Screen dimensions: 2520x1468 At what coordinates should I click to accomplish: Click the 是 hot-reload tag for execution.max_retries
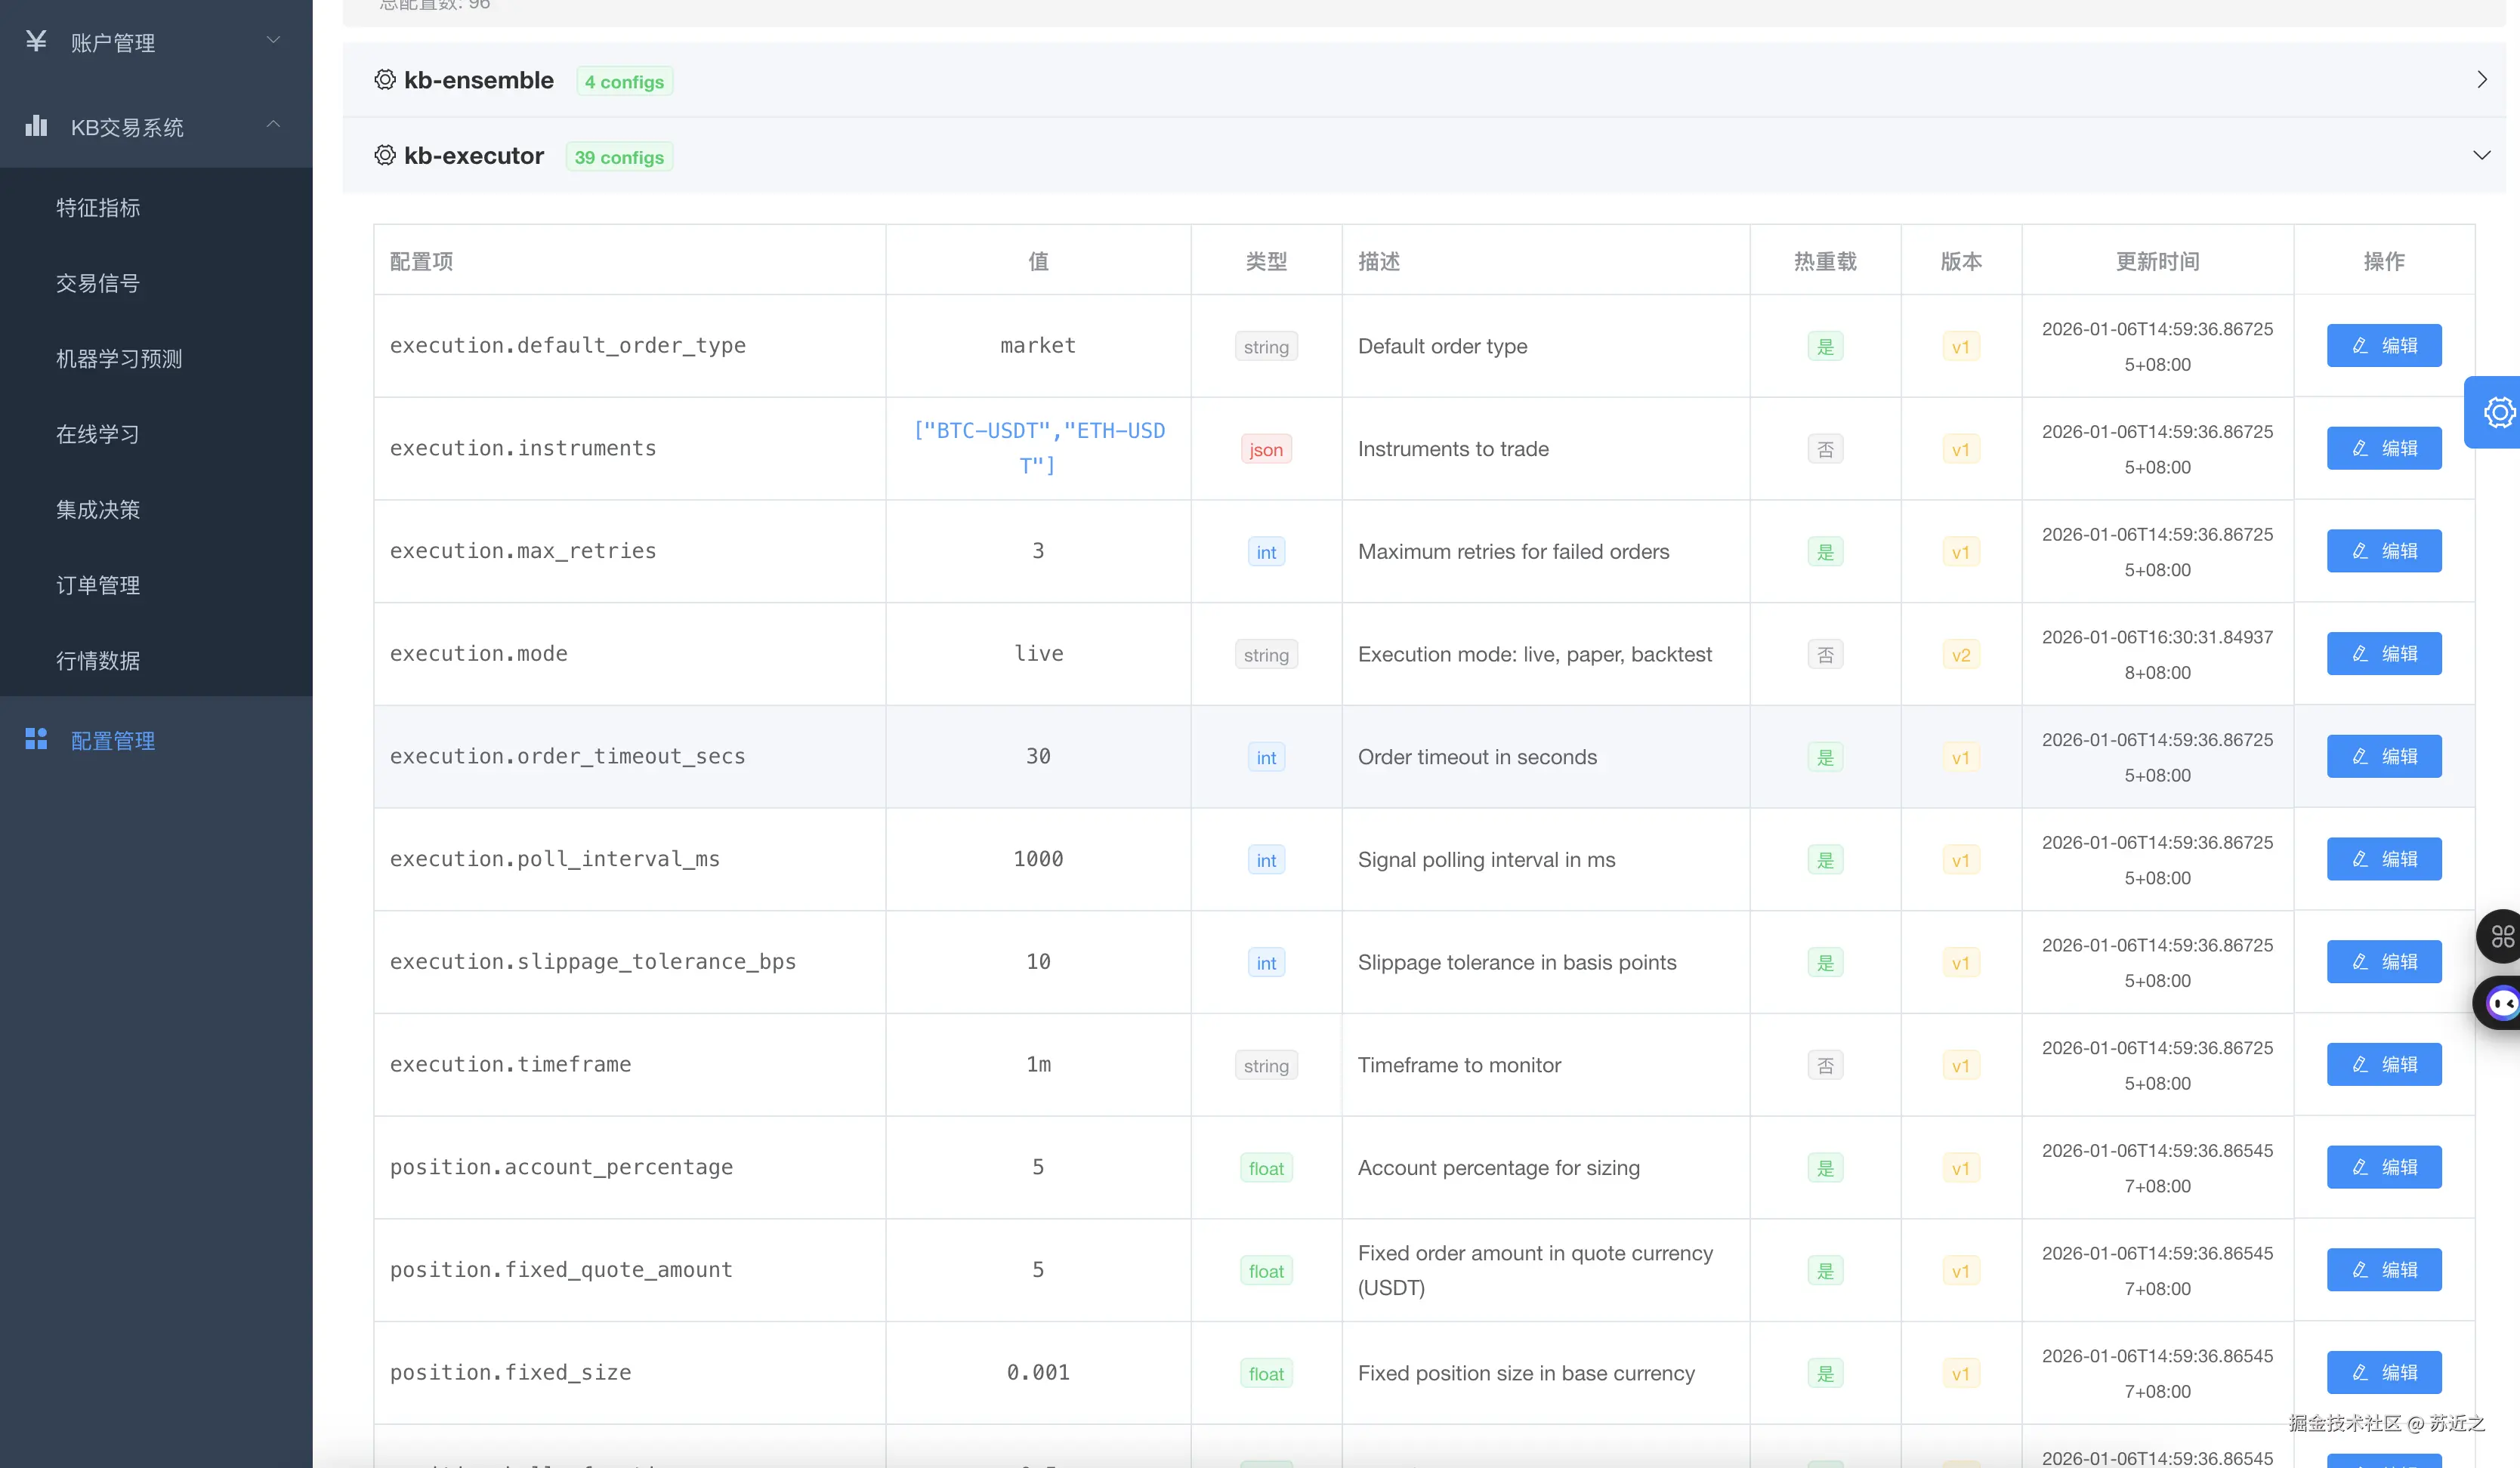[1825, 552]
